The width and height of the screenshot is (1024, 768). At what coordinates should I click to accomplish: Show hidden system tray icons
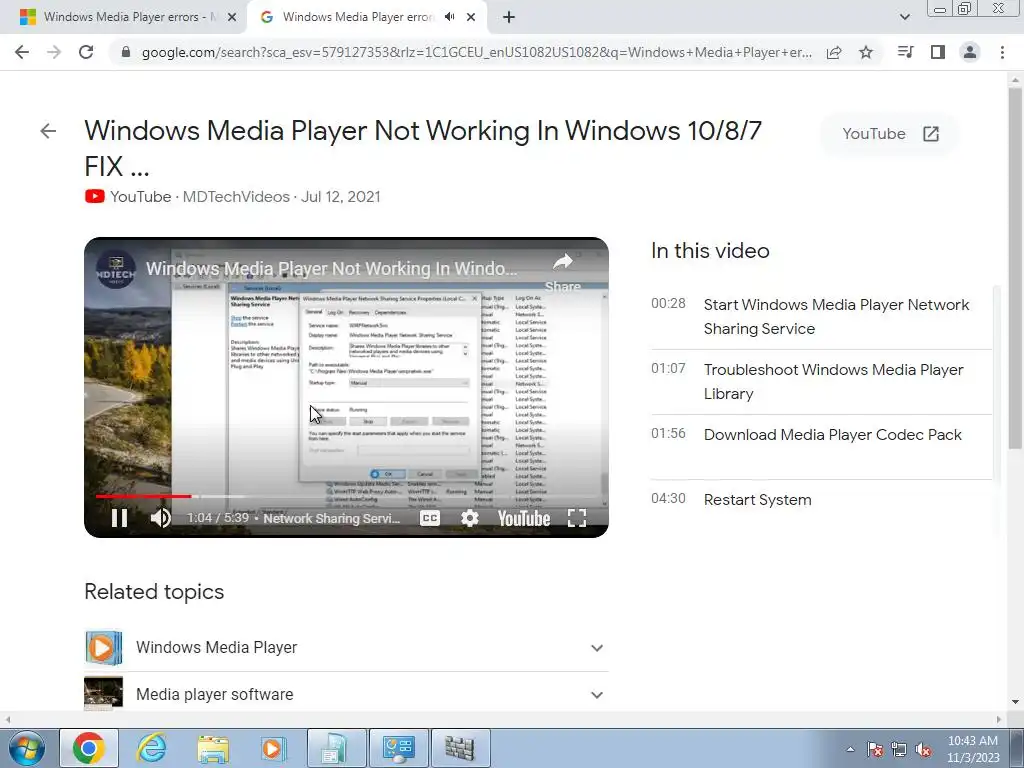[850, 749]
